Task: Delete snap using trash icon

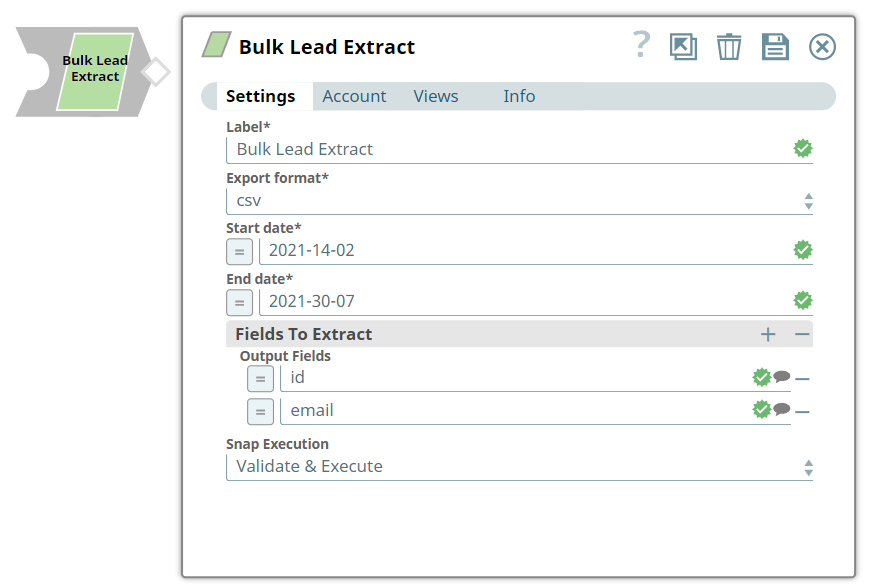Action: (x=729, y=47)
